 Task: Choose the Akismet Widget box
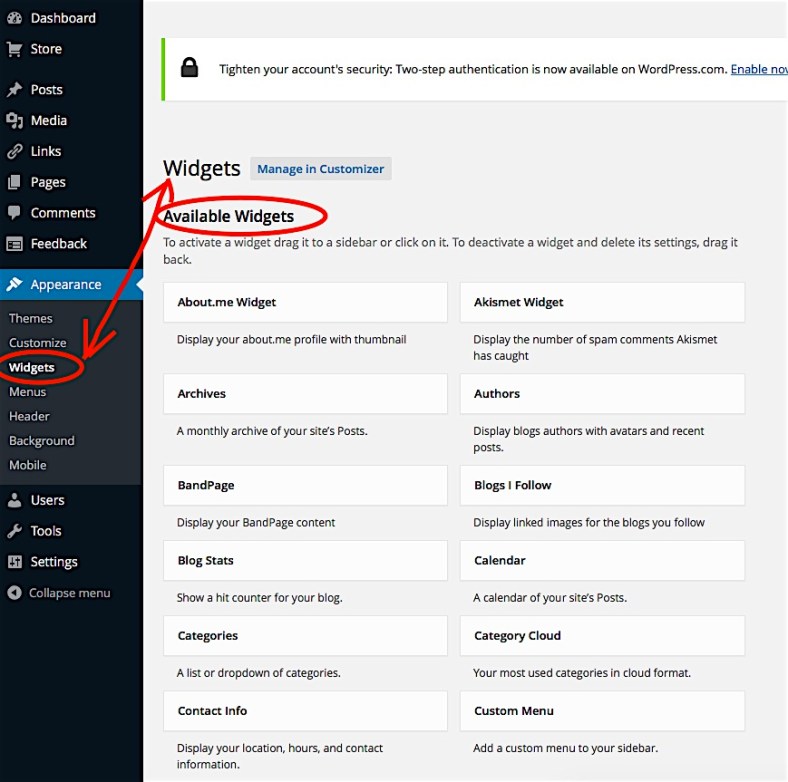[601, 302]
